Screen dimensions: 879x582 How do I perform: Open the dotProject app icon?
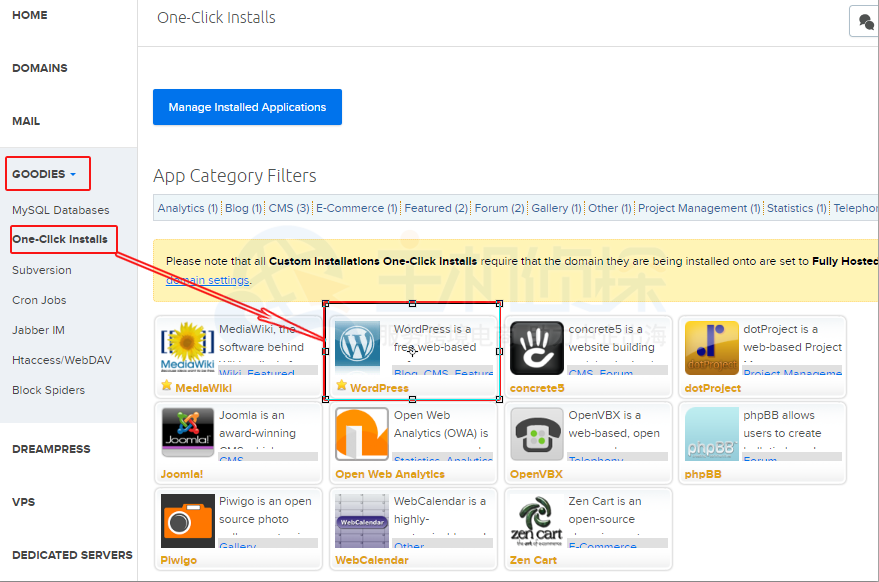coord(711,348)
